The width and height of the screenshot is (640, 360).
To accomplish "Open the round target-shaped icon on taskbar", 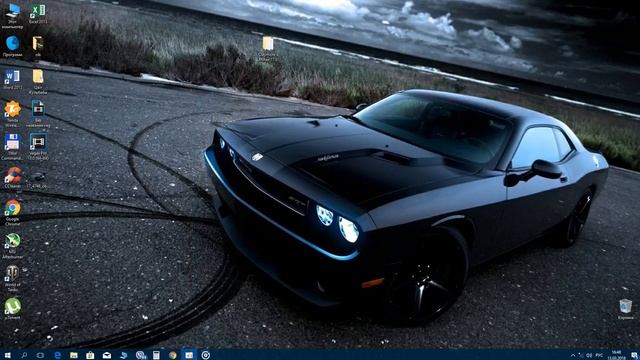I will [206, 355].
